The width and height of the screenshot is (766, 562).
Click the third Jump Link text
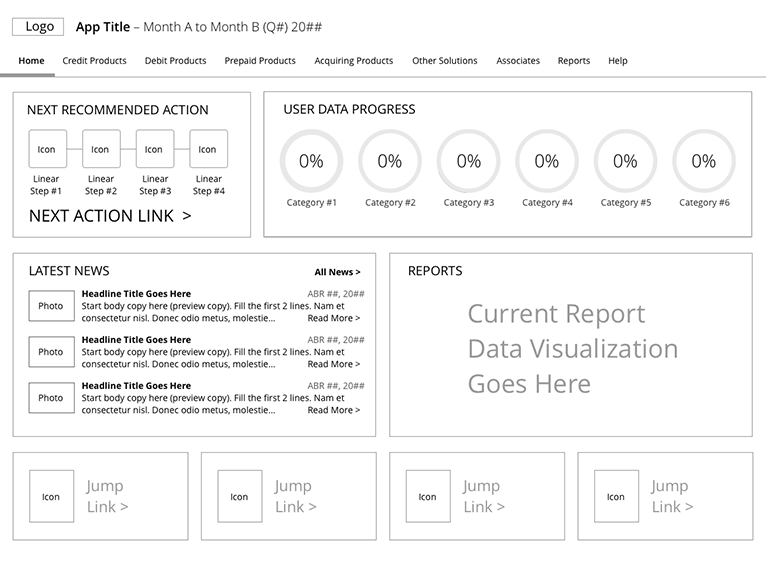pyautogui.click(x=483, y=496)
